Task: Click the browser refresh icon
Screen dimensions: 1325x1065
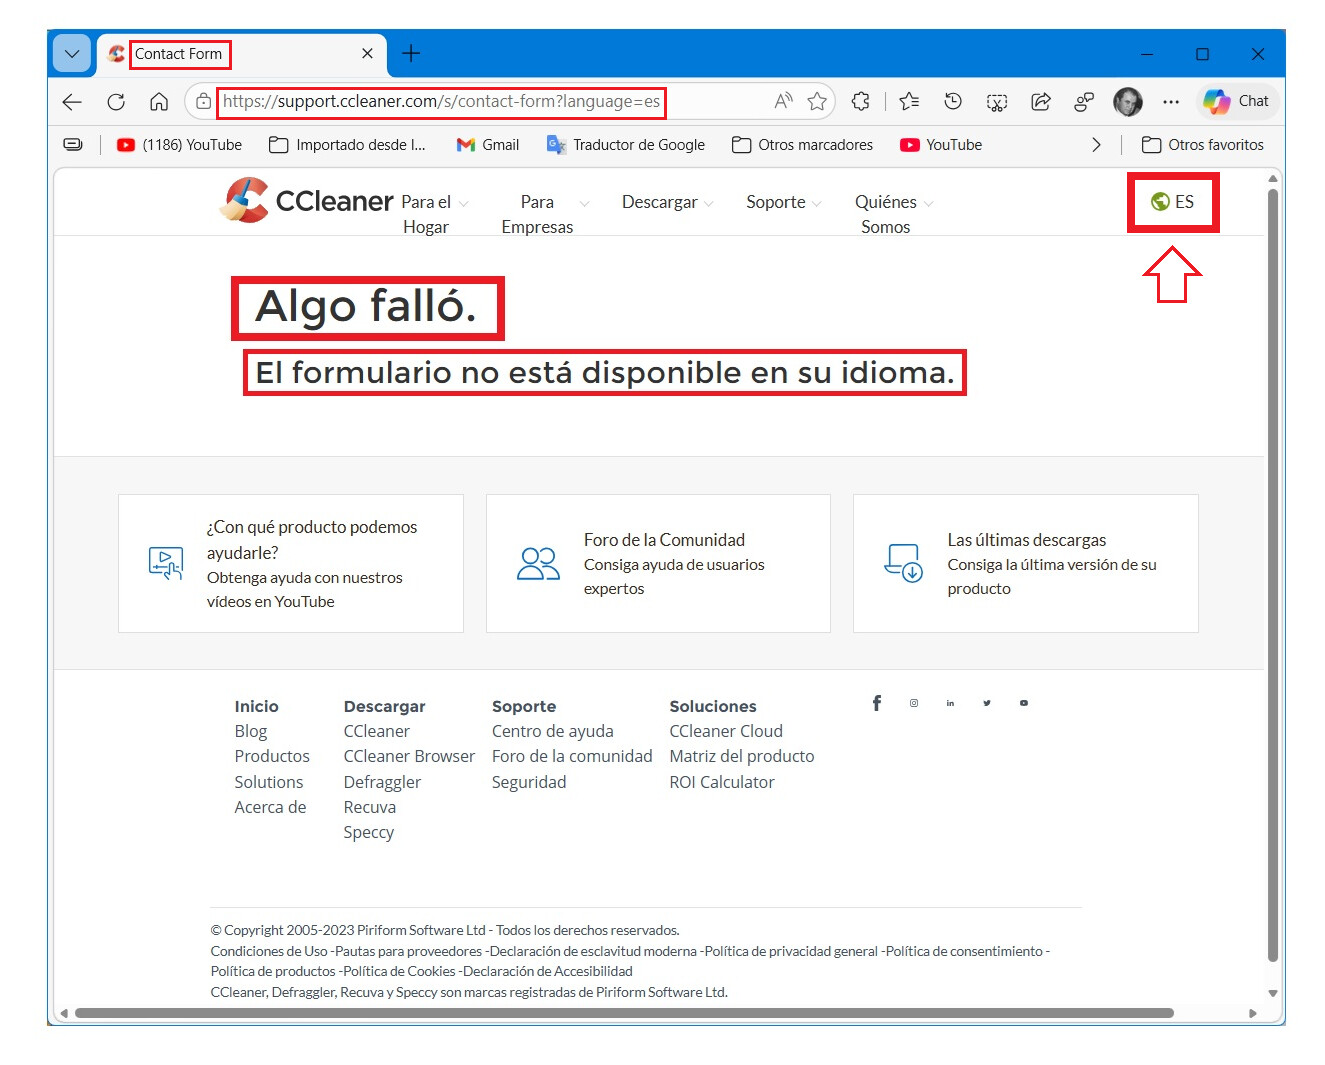Action: click(116, 102)
